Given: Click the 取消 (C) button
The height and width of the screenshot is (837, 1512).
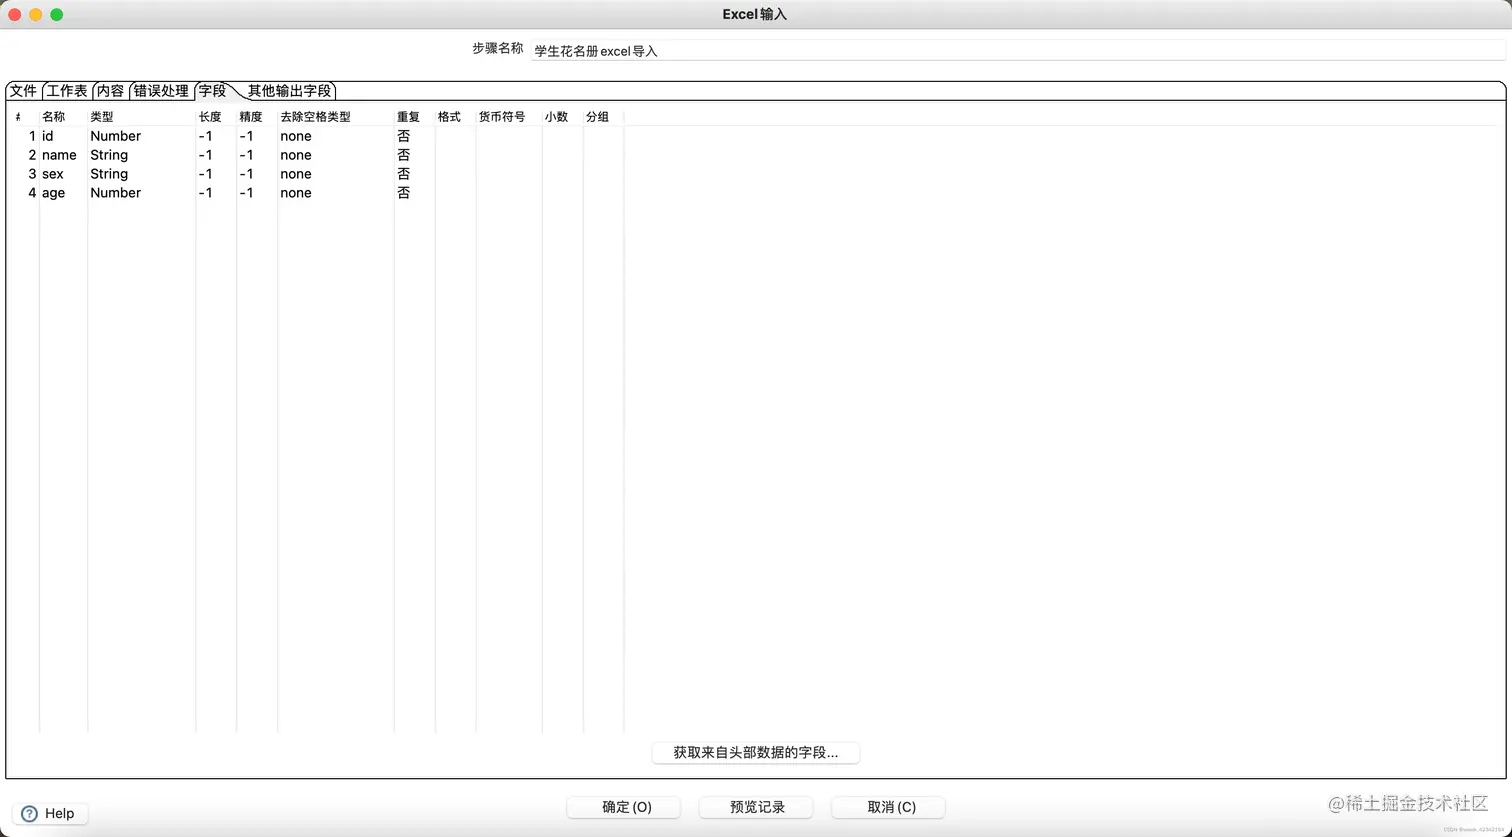Looking at the screenshot, I should click(x=888, y=807).
